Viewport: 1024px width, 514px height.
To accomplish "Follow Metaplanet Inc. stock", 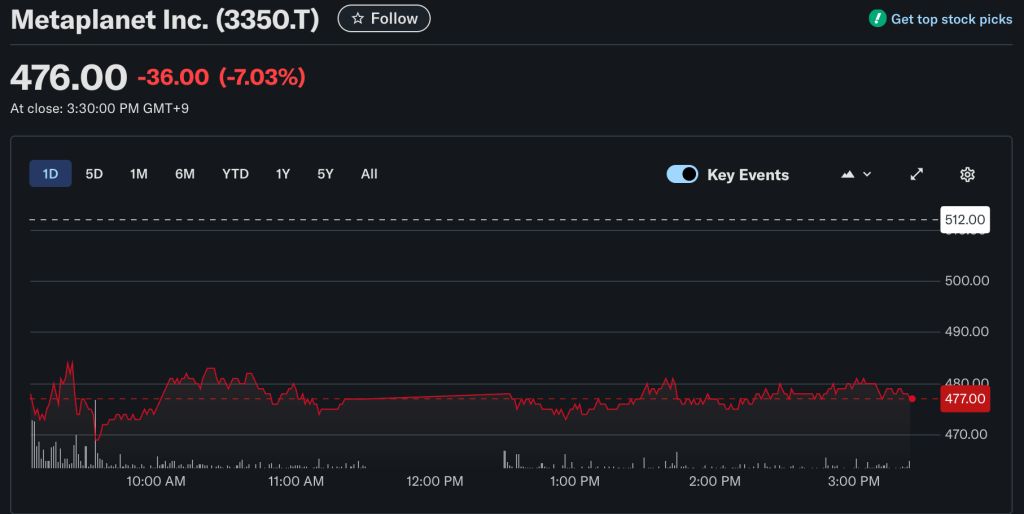I will click(x=384, y=18).
